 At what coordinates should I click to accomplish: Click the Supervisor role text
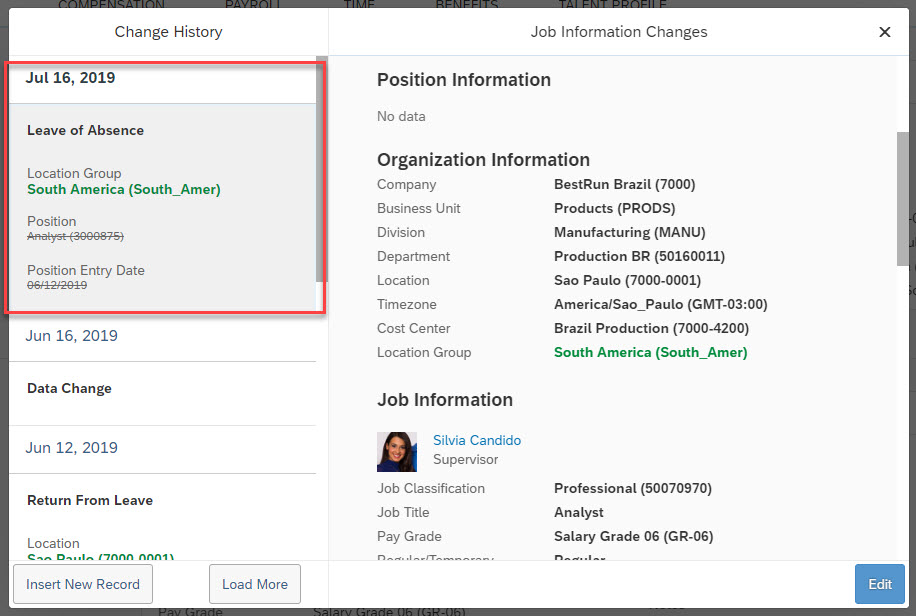[466, 459]
